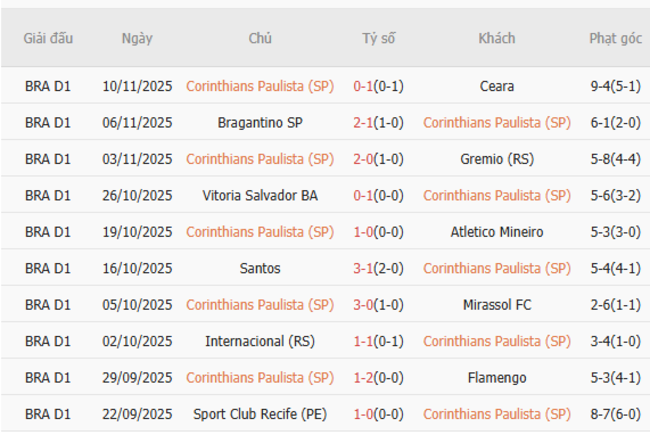Click the Phạt góc column header
Viewport: 650px width, 435px height.
point(615,39)
